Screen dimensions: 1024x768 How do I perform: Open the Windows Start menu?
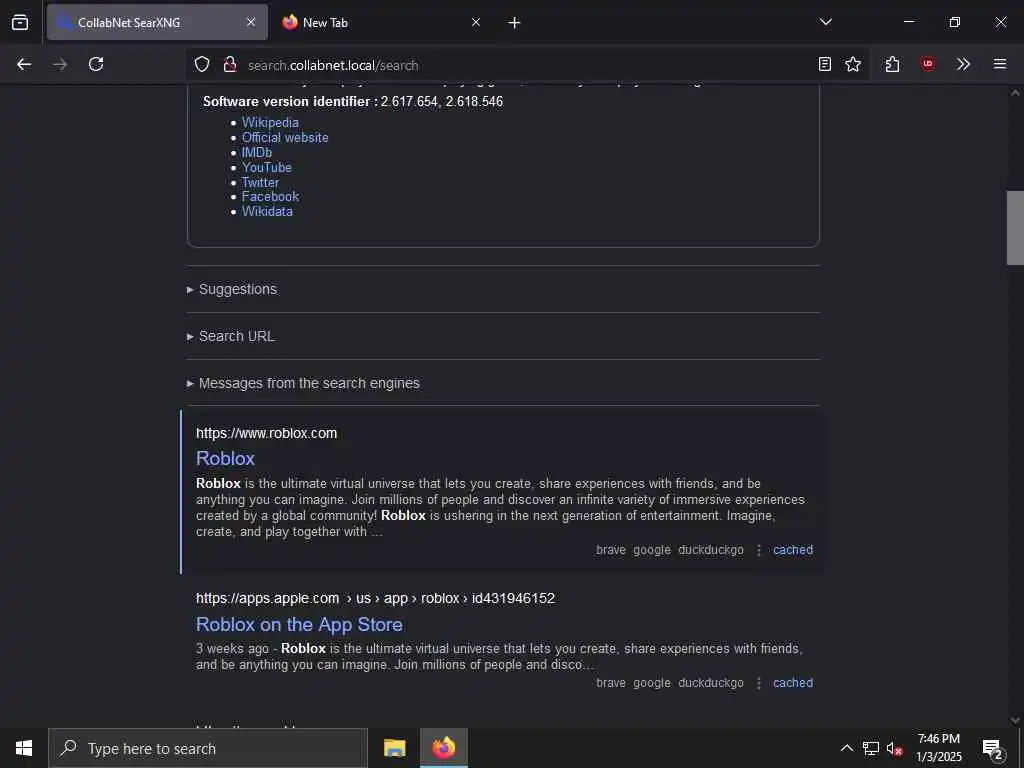24,748
